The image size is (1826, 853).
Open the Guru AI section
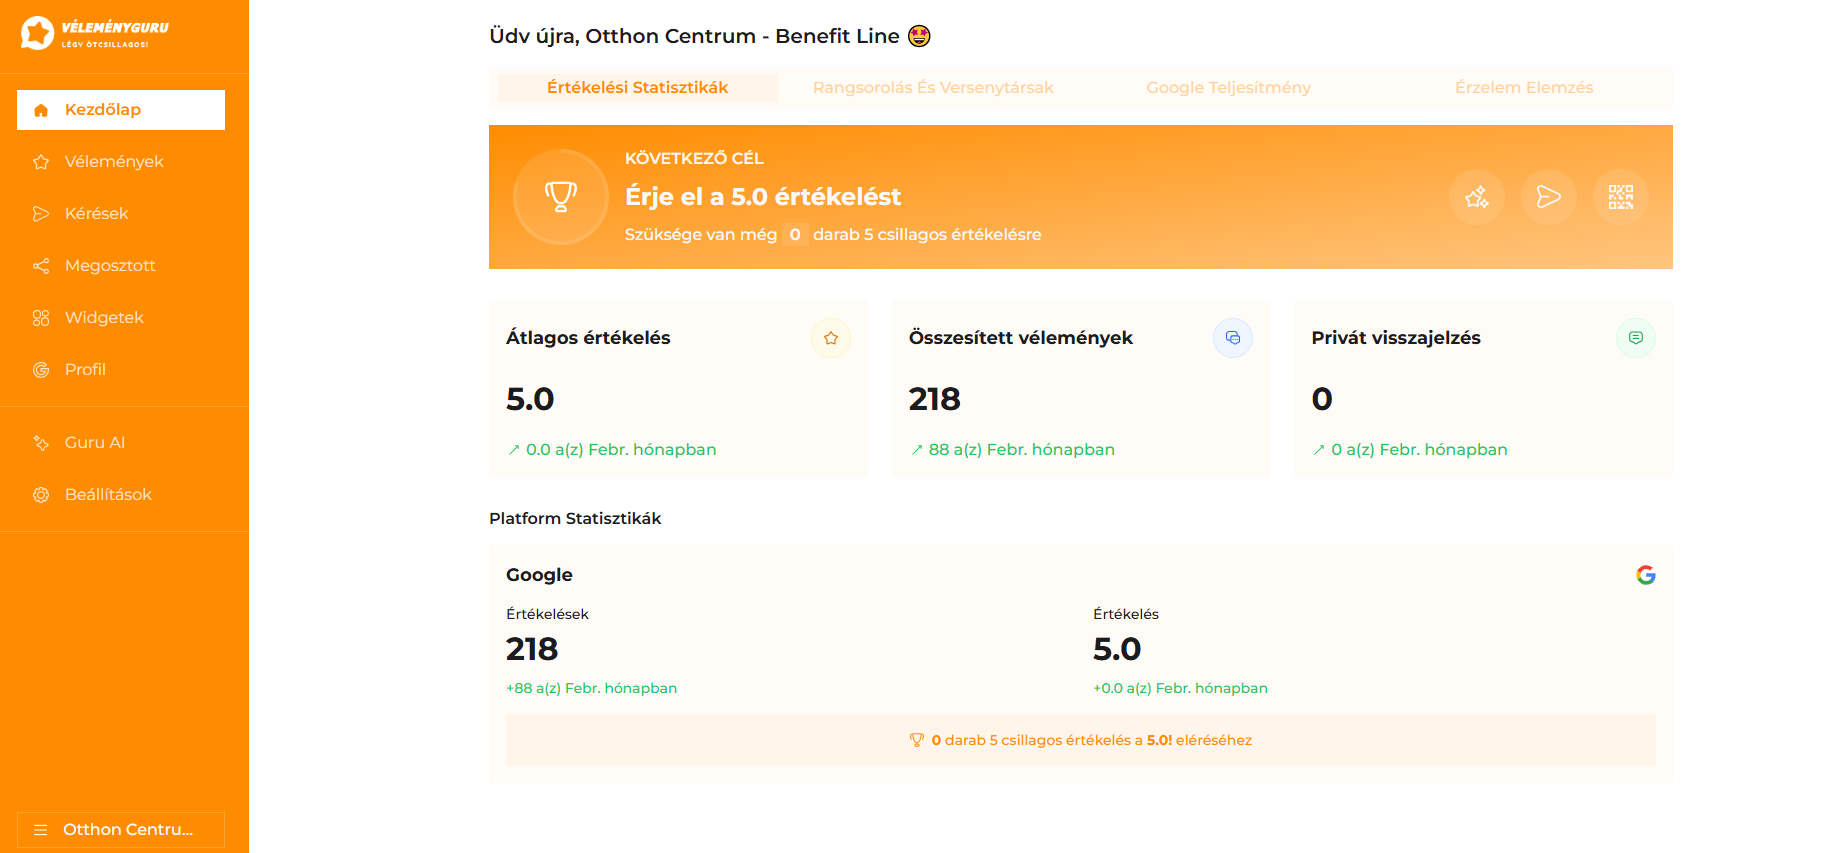[121, 443]
